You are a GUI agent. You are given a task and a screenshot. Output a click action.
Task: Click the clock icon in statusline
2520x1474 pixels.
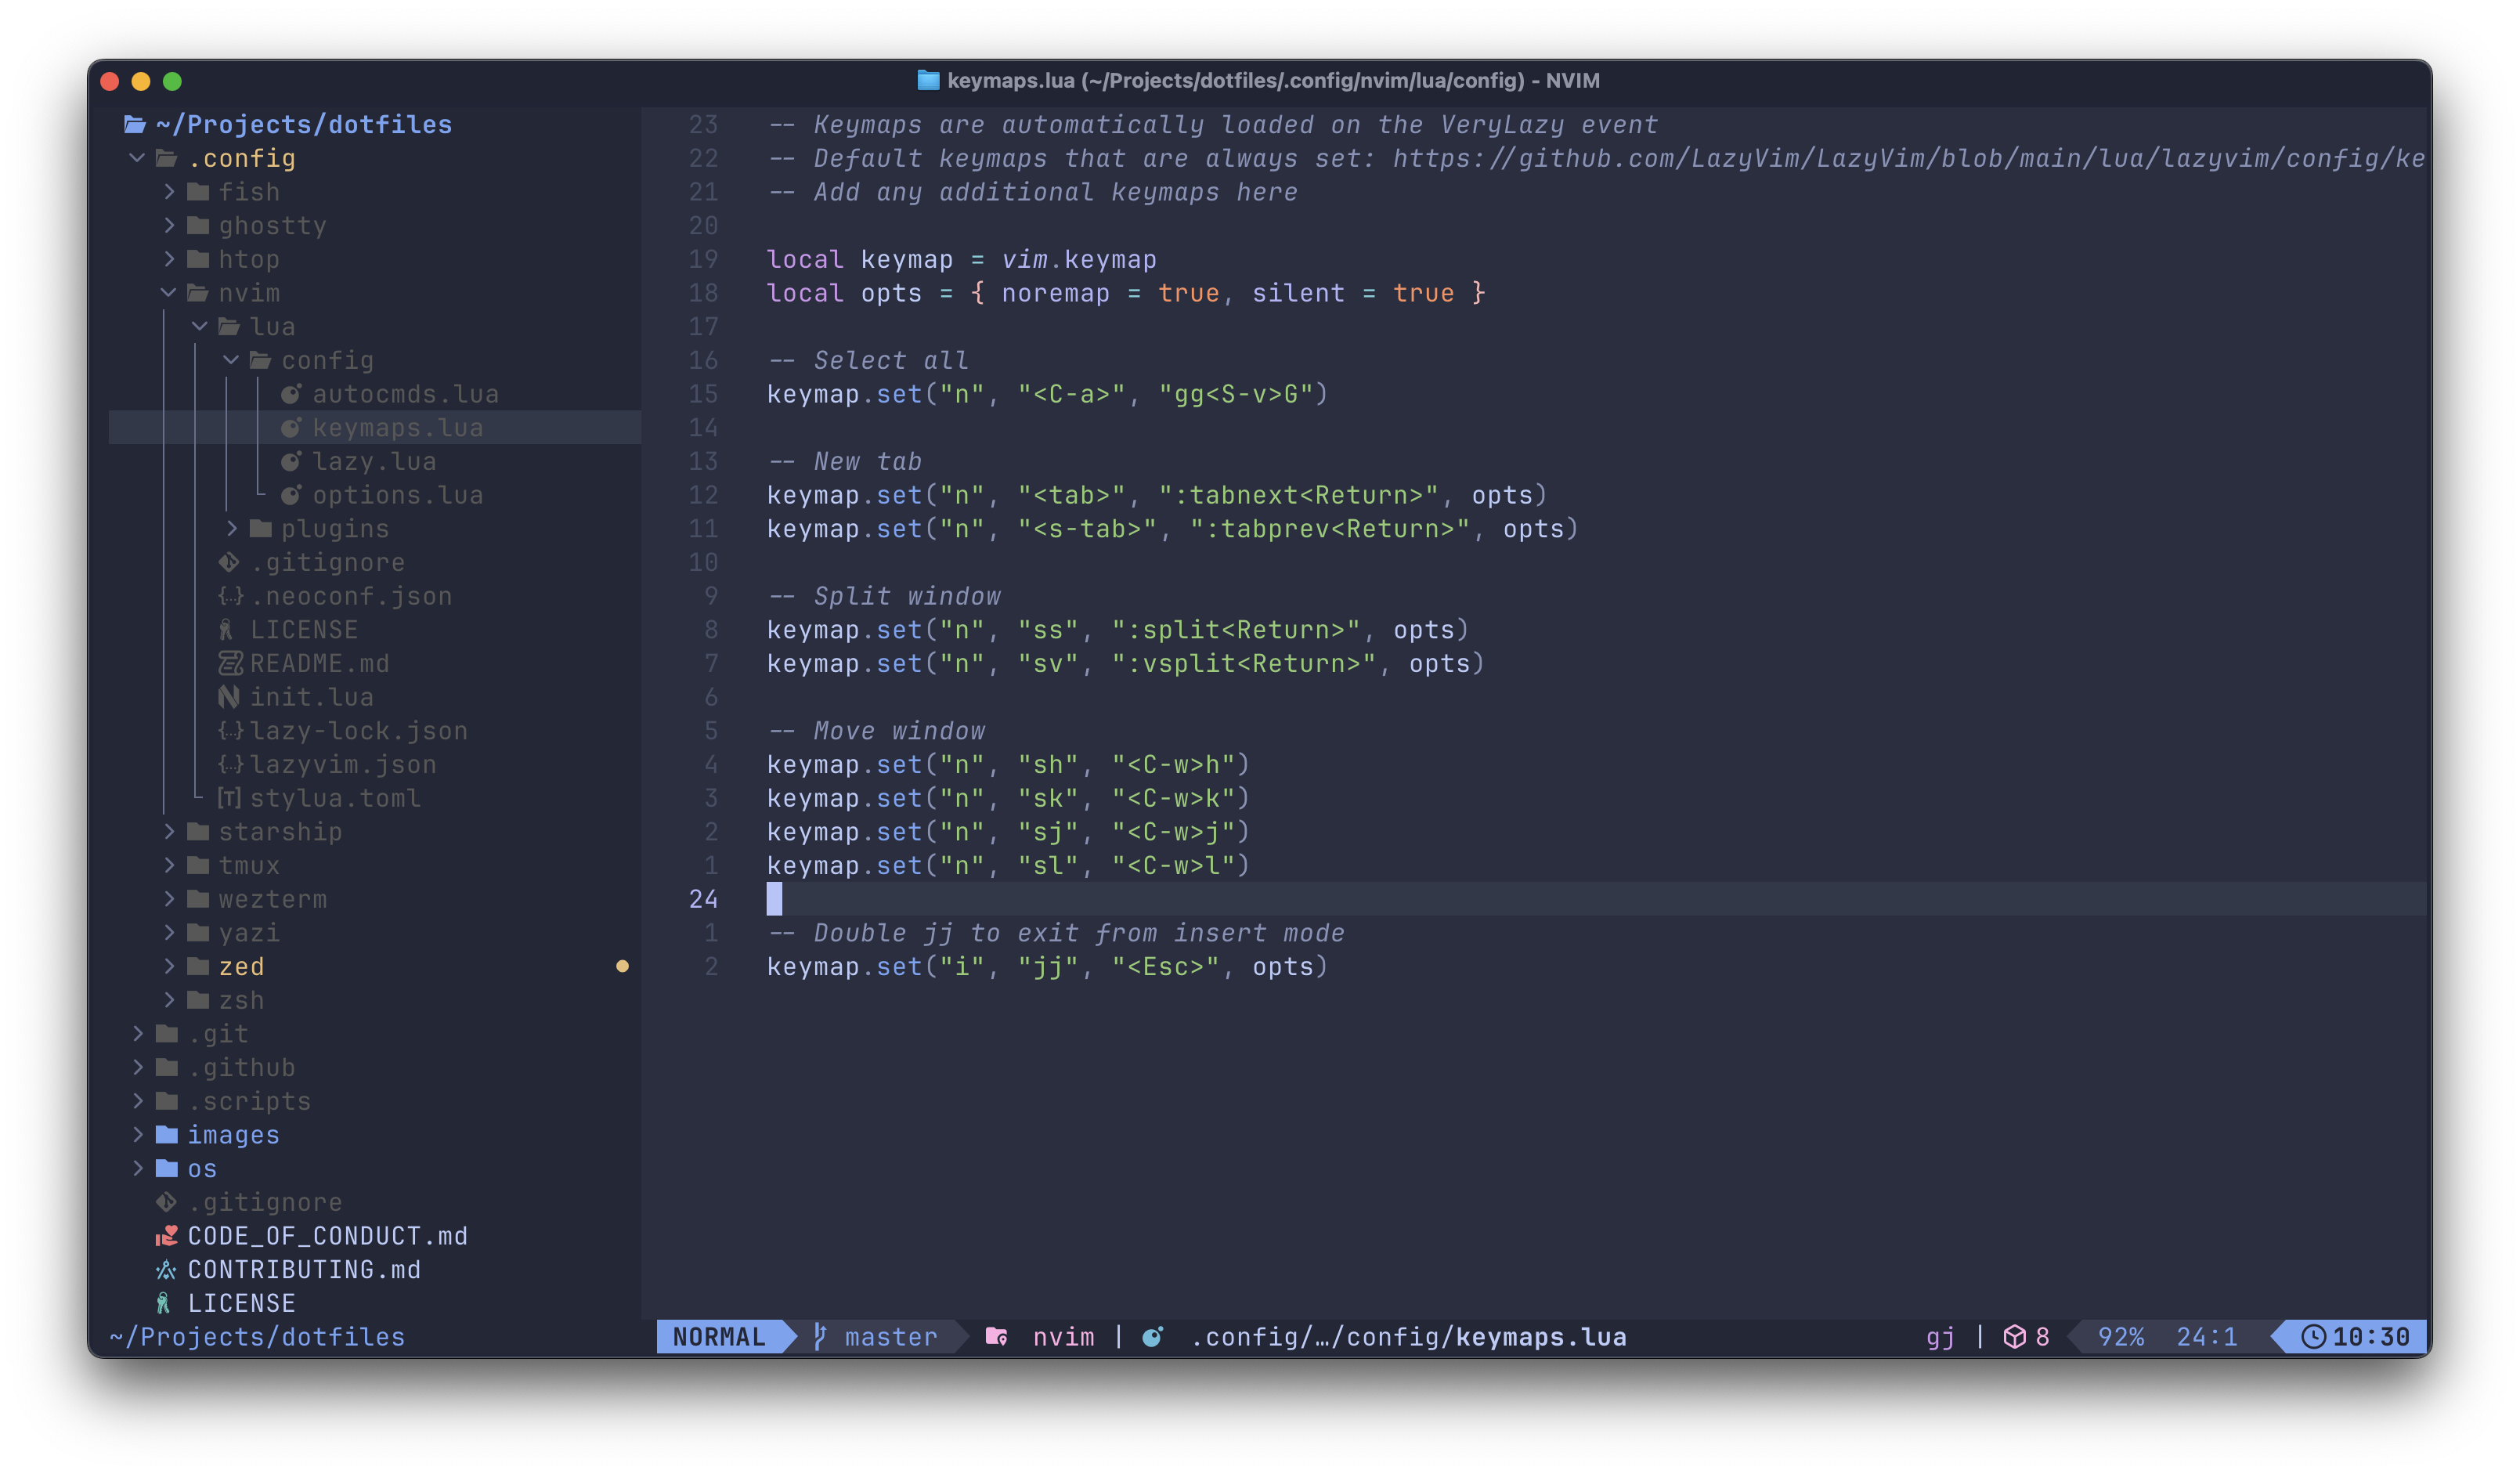2313,1336
